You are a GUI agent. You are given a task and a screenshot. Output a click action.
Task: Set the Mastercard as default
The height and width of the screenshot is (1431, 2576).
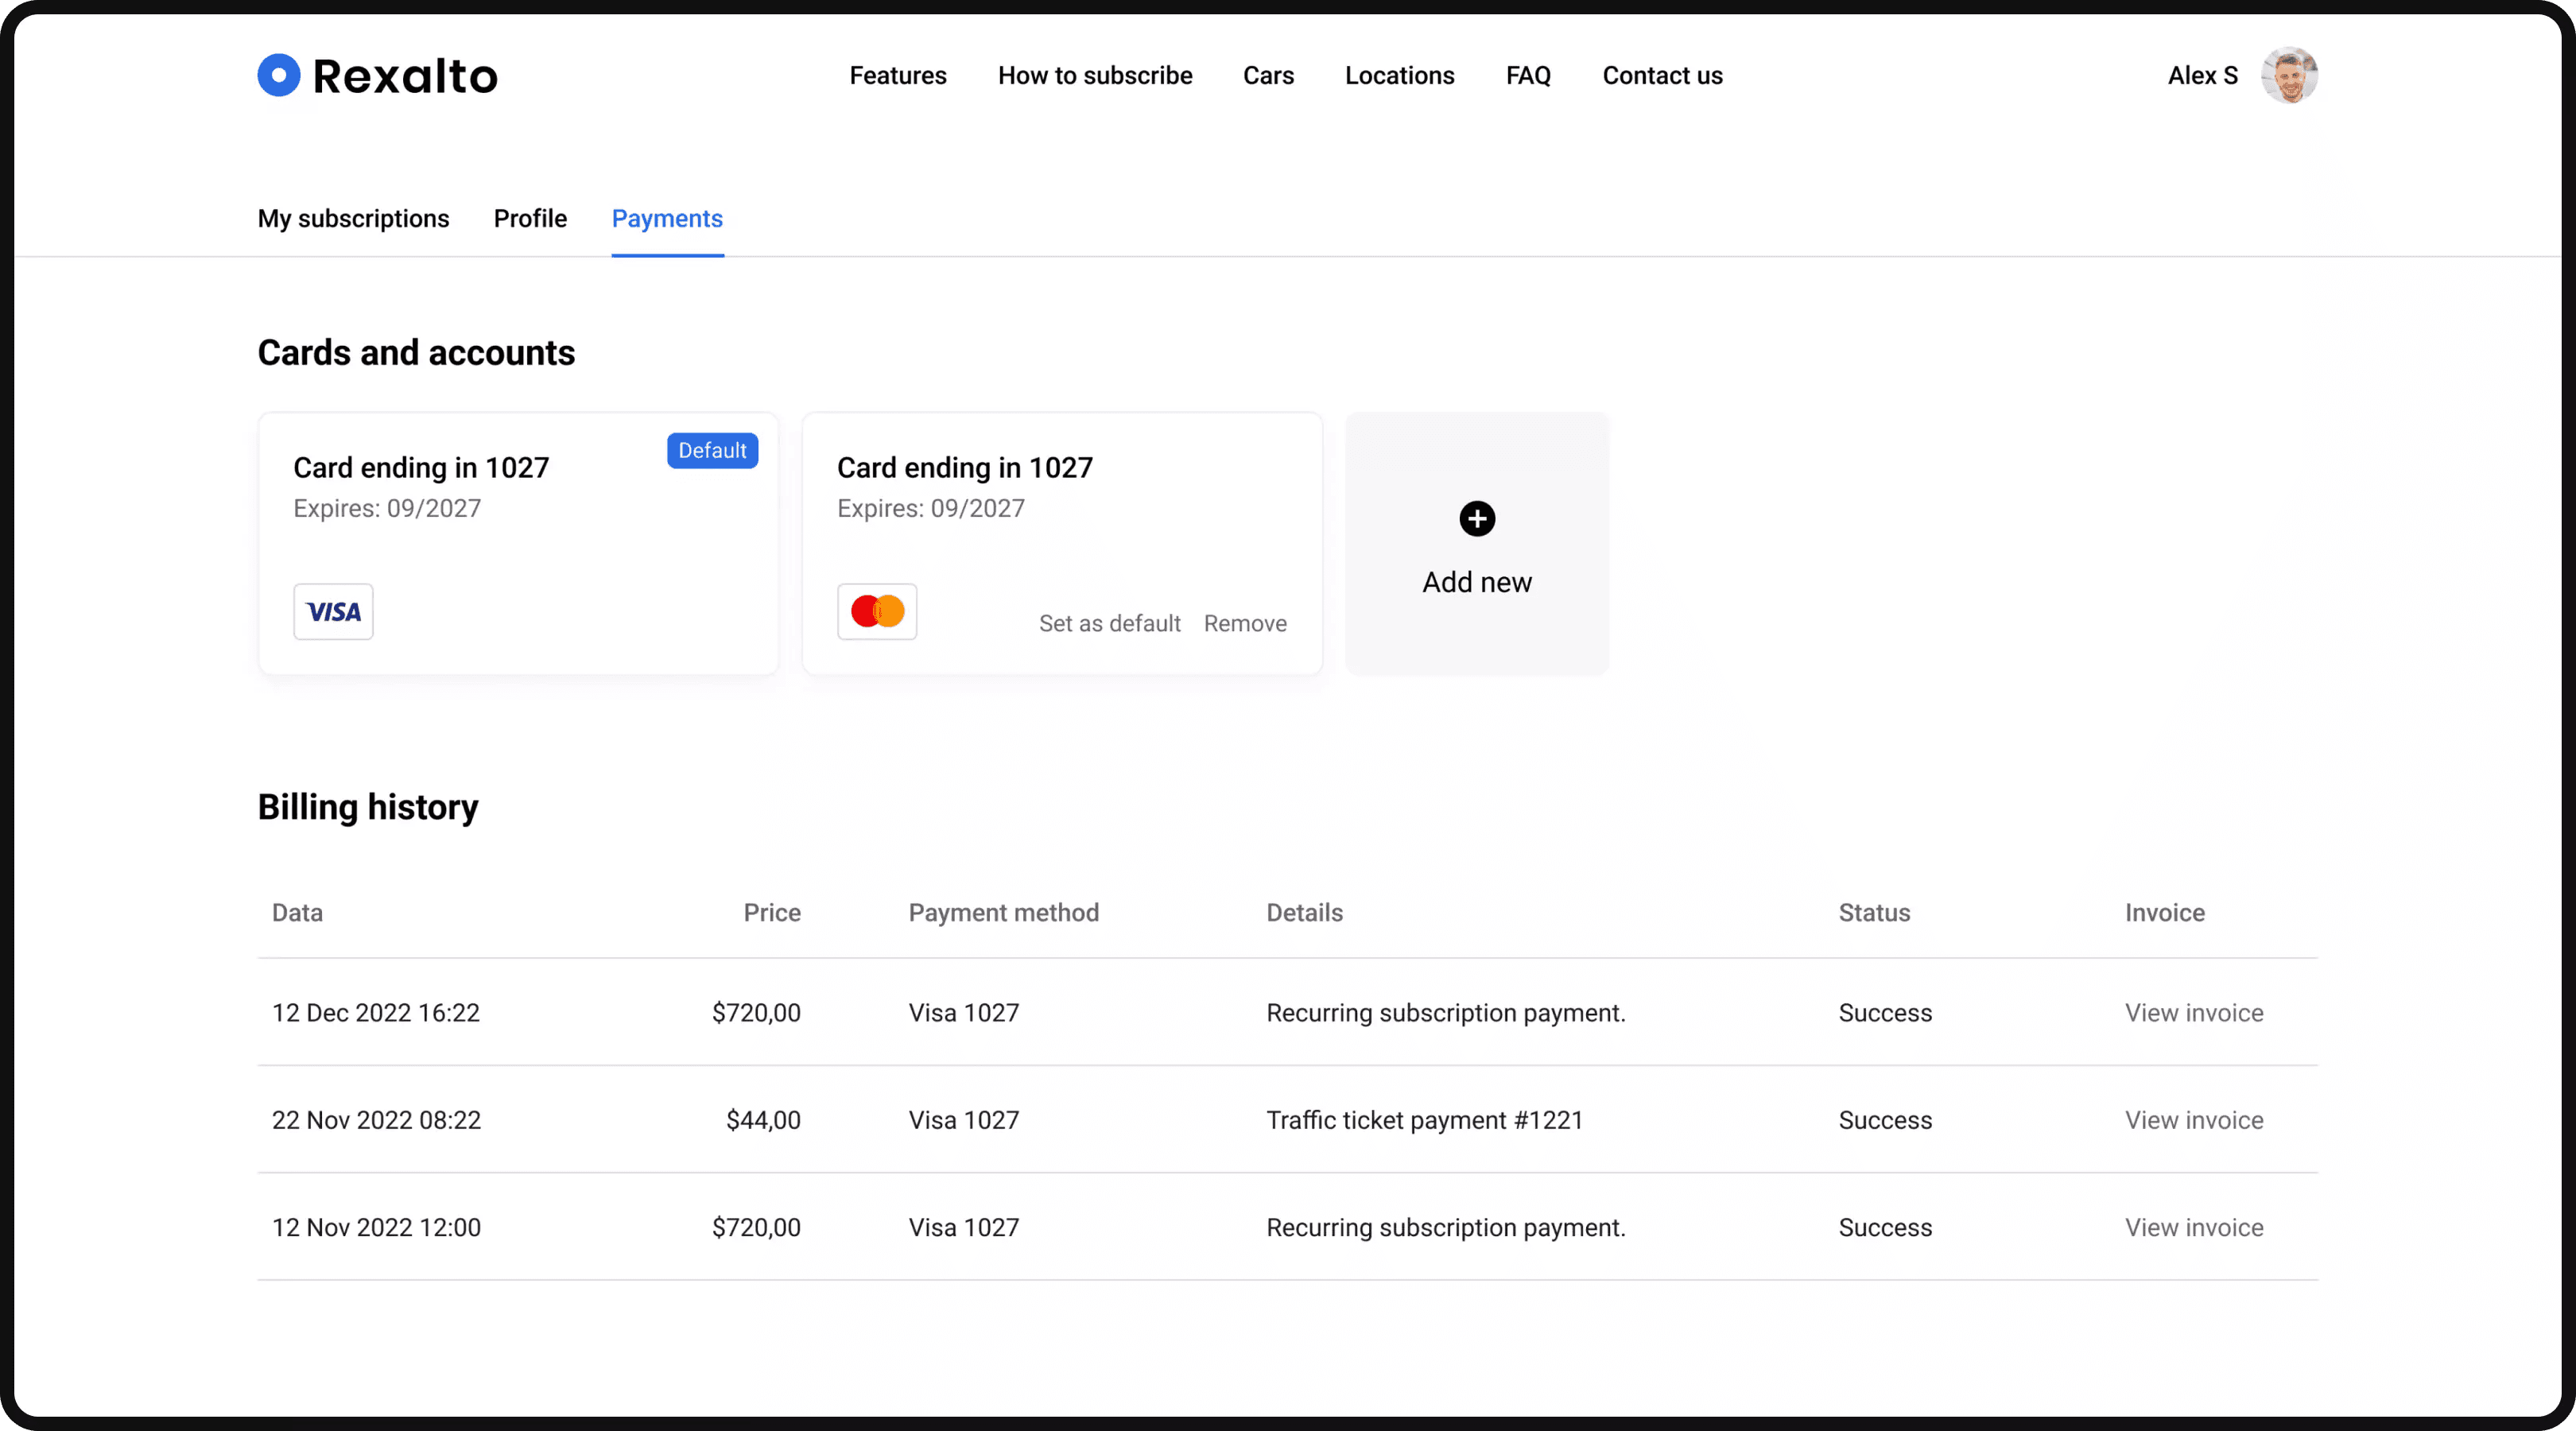pos(1109,624)
